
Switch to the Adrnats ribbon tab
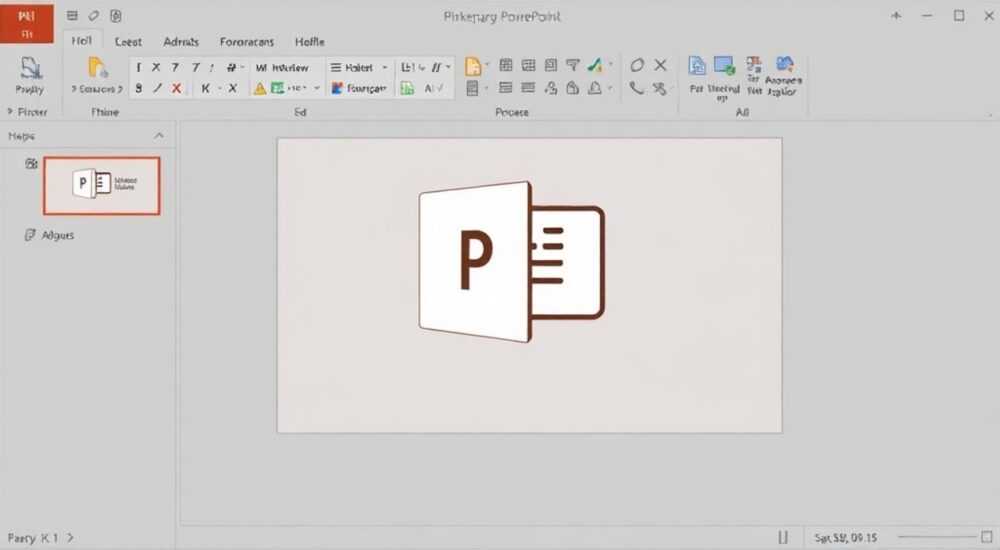[181, 42]
